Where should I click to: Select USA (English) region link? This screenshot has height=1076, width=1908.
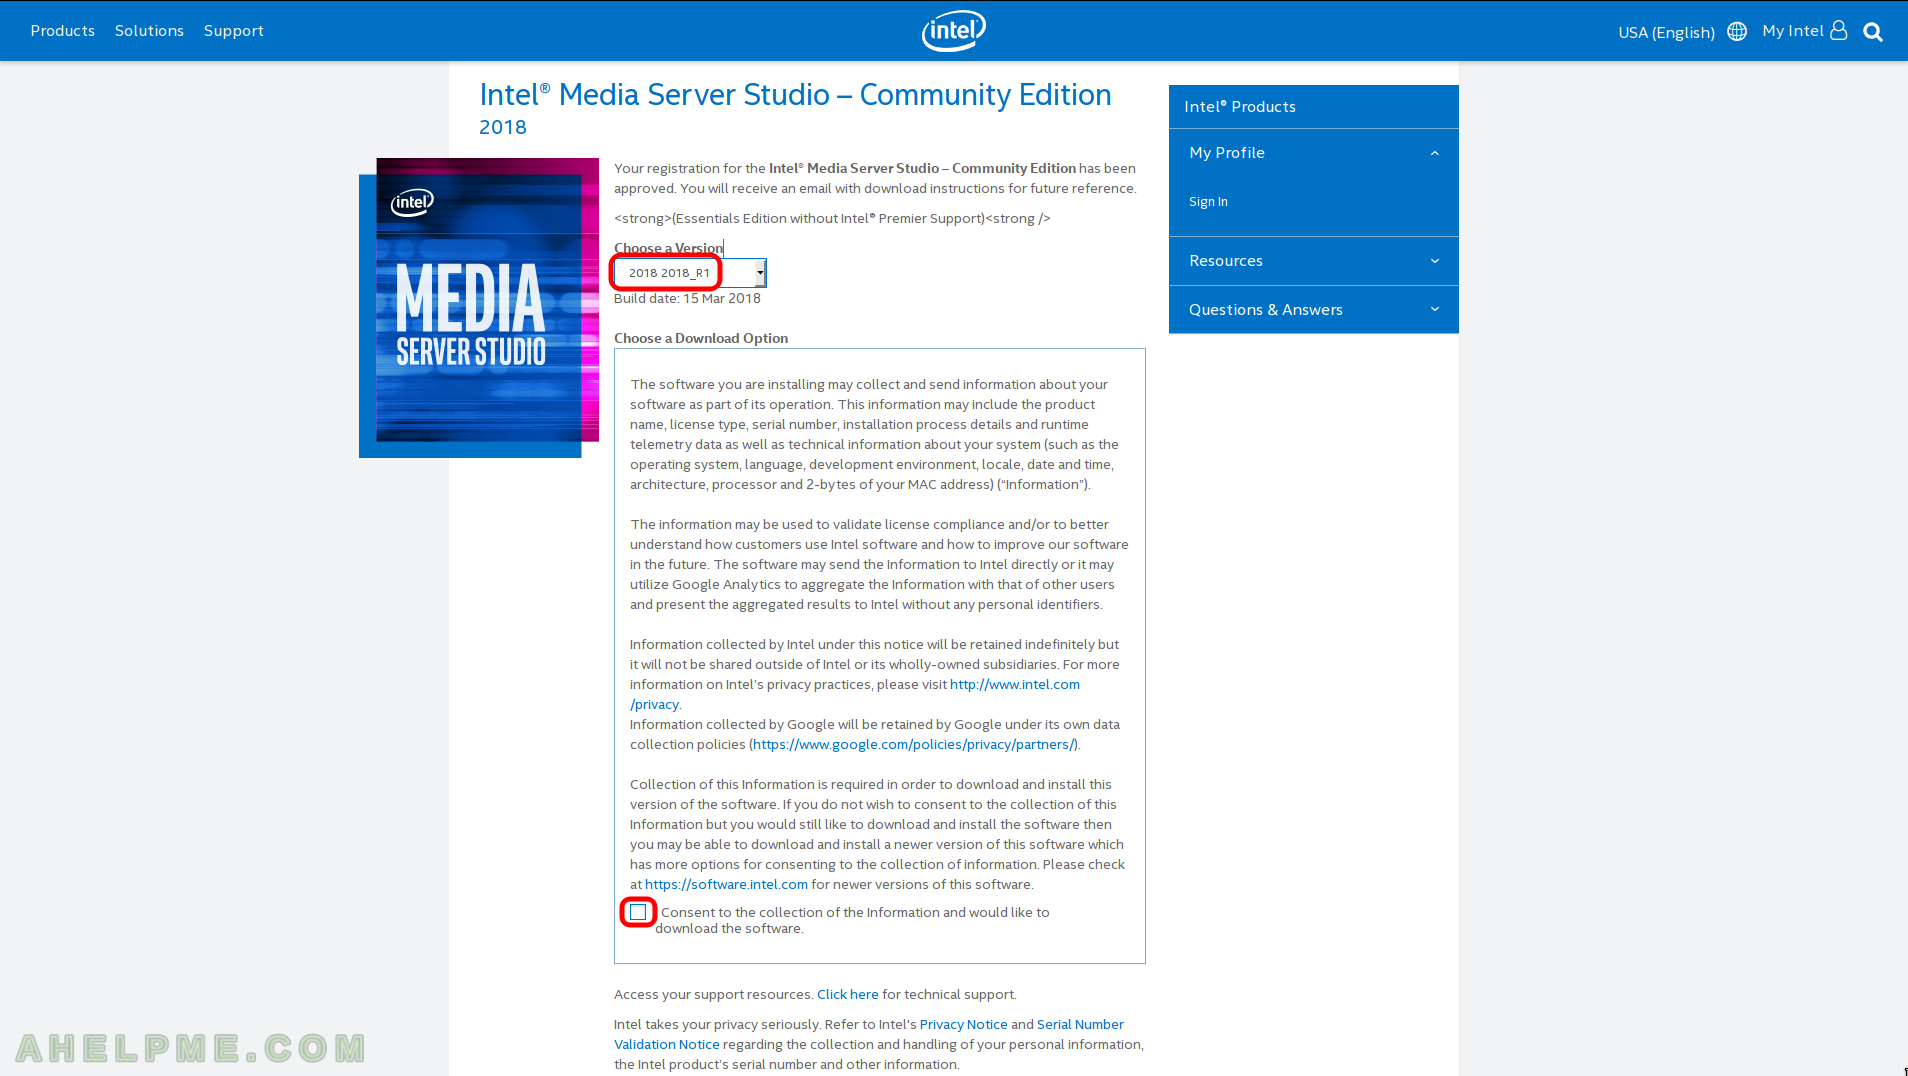click(1666, 32)
